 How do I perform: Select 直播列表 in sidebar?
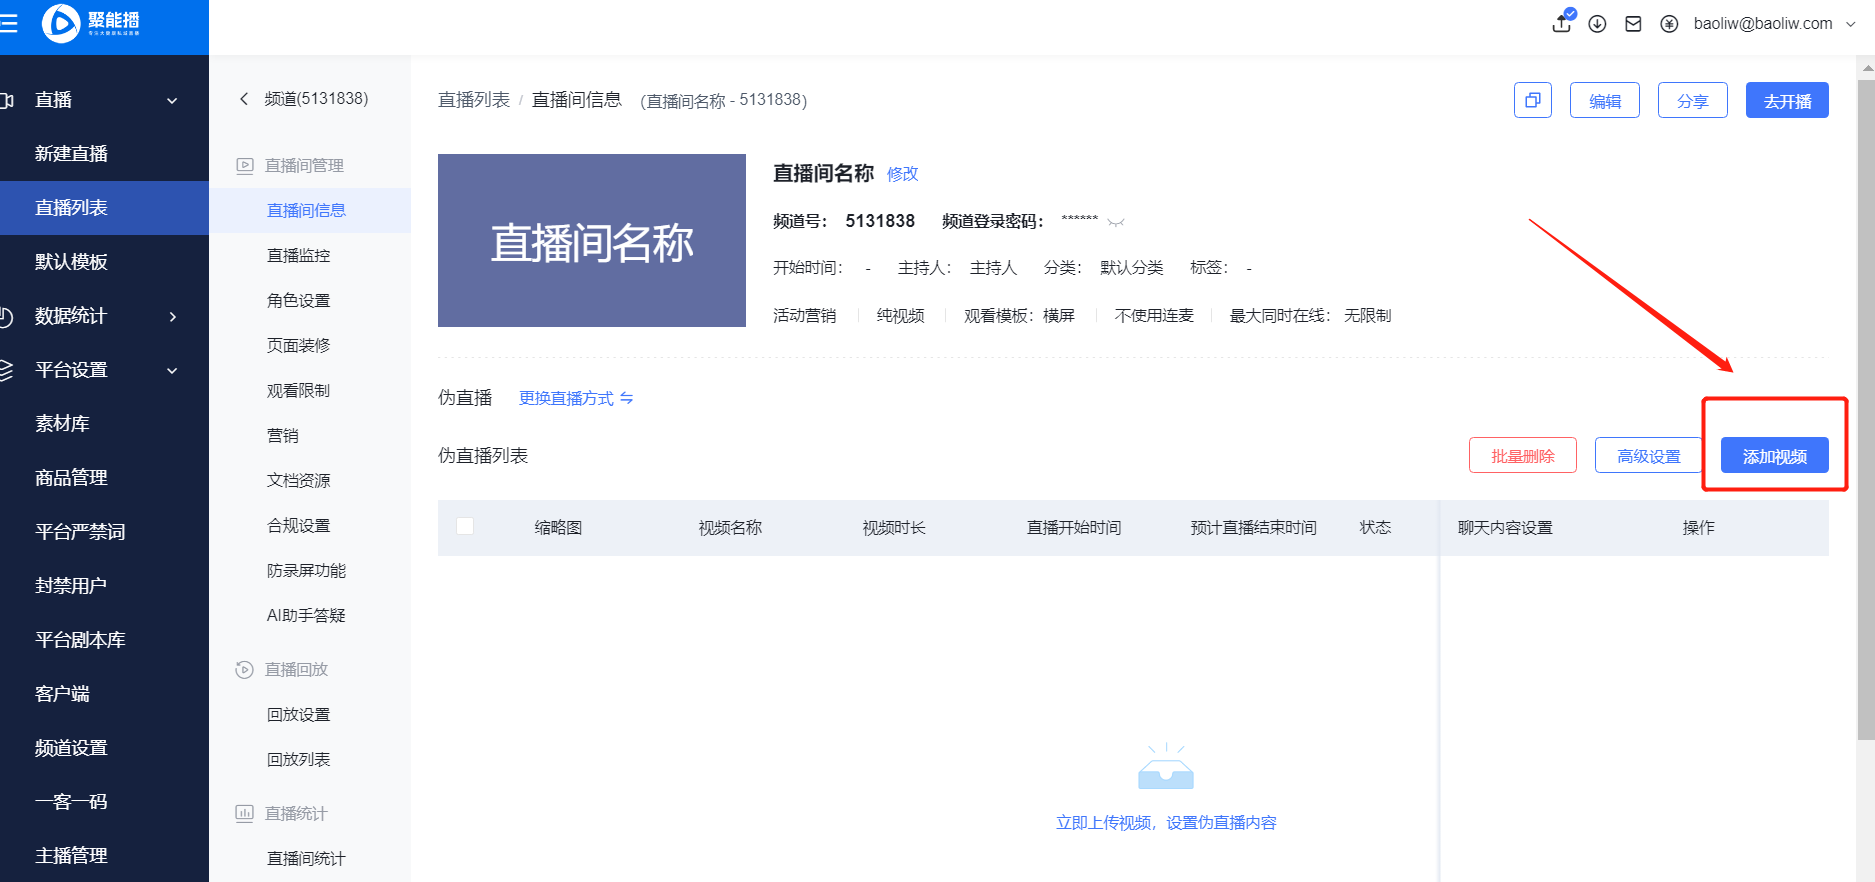click(104, 208)
